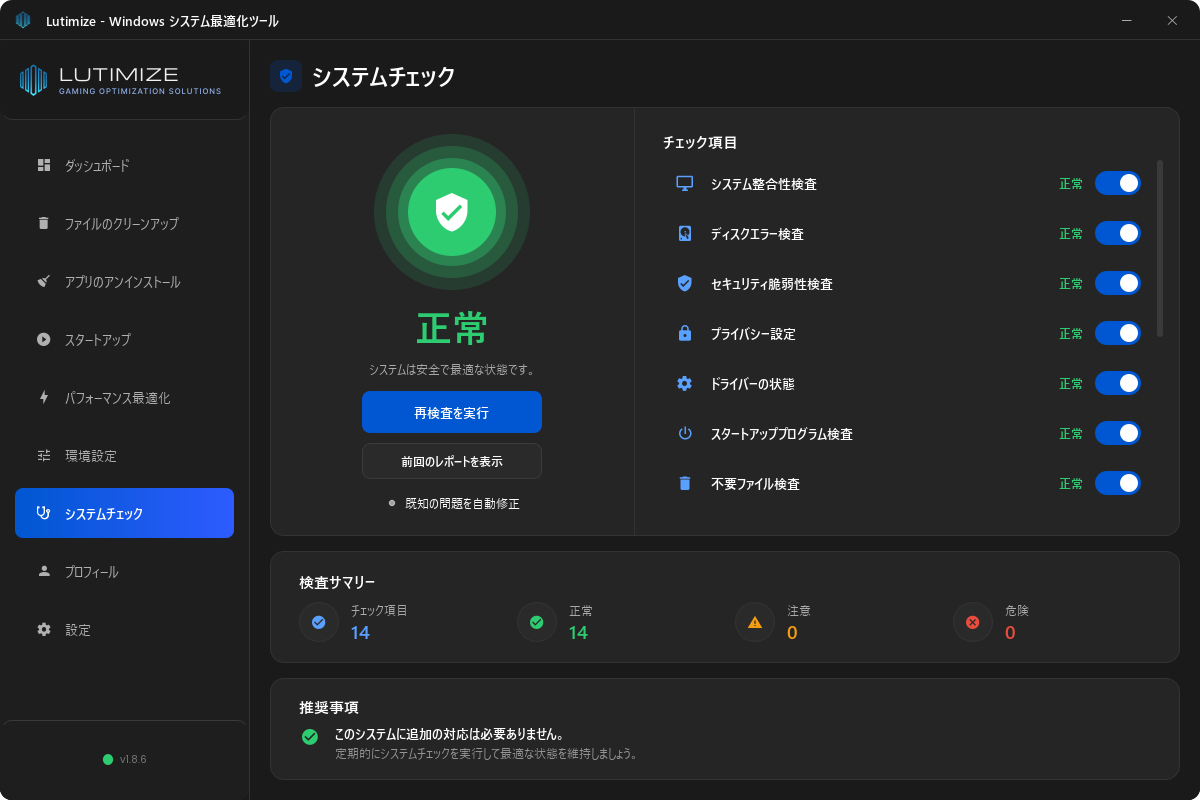Click the 検査サマリー heading

click(337, 582)
